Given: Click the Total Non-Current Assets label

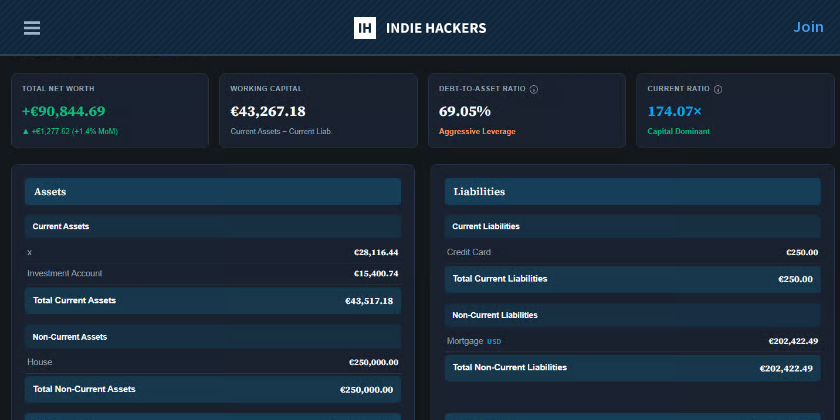Looking at the screenshot, I should coord(84,389).
